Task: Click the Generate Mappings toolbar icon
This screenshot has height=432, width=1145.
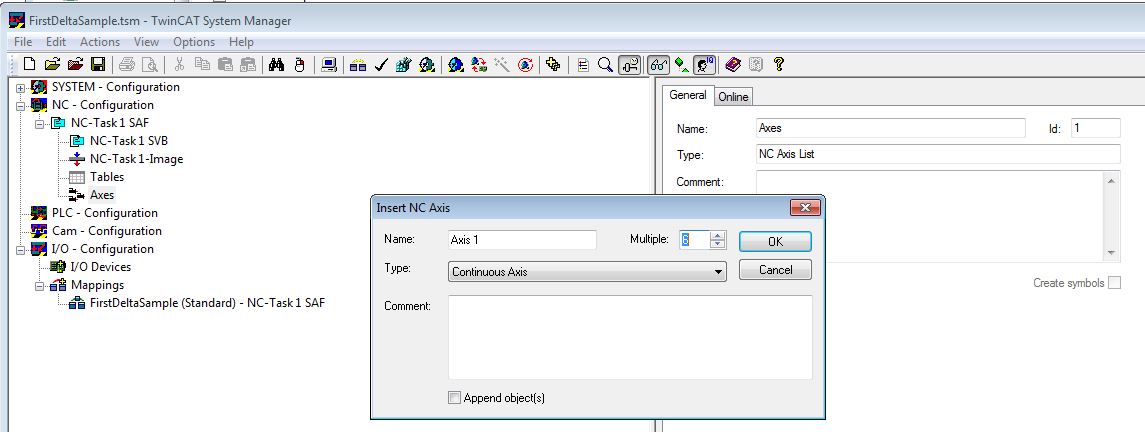Action: point(357,65)
